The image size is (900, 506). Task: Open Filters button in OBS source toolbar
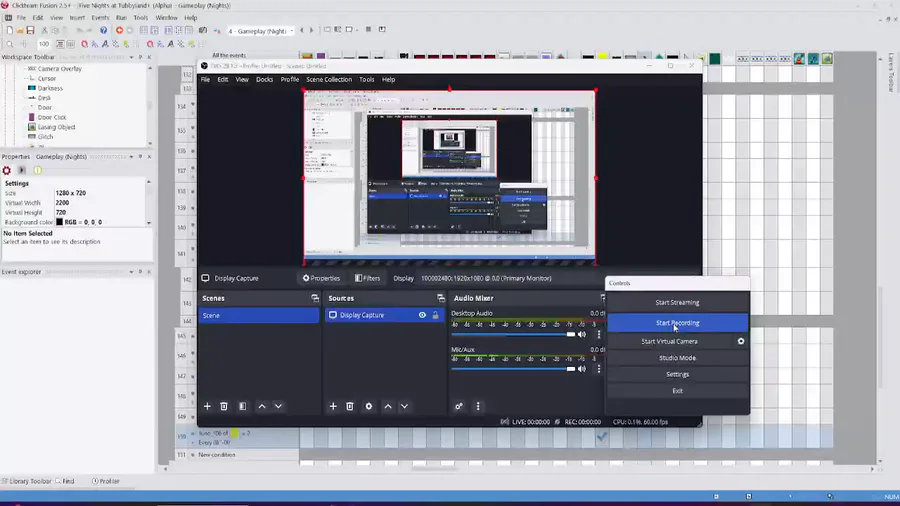click(x=367, y=278)
